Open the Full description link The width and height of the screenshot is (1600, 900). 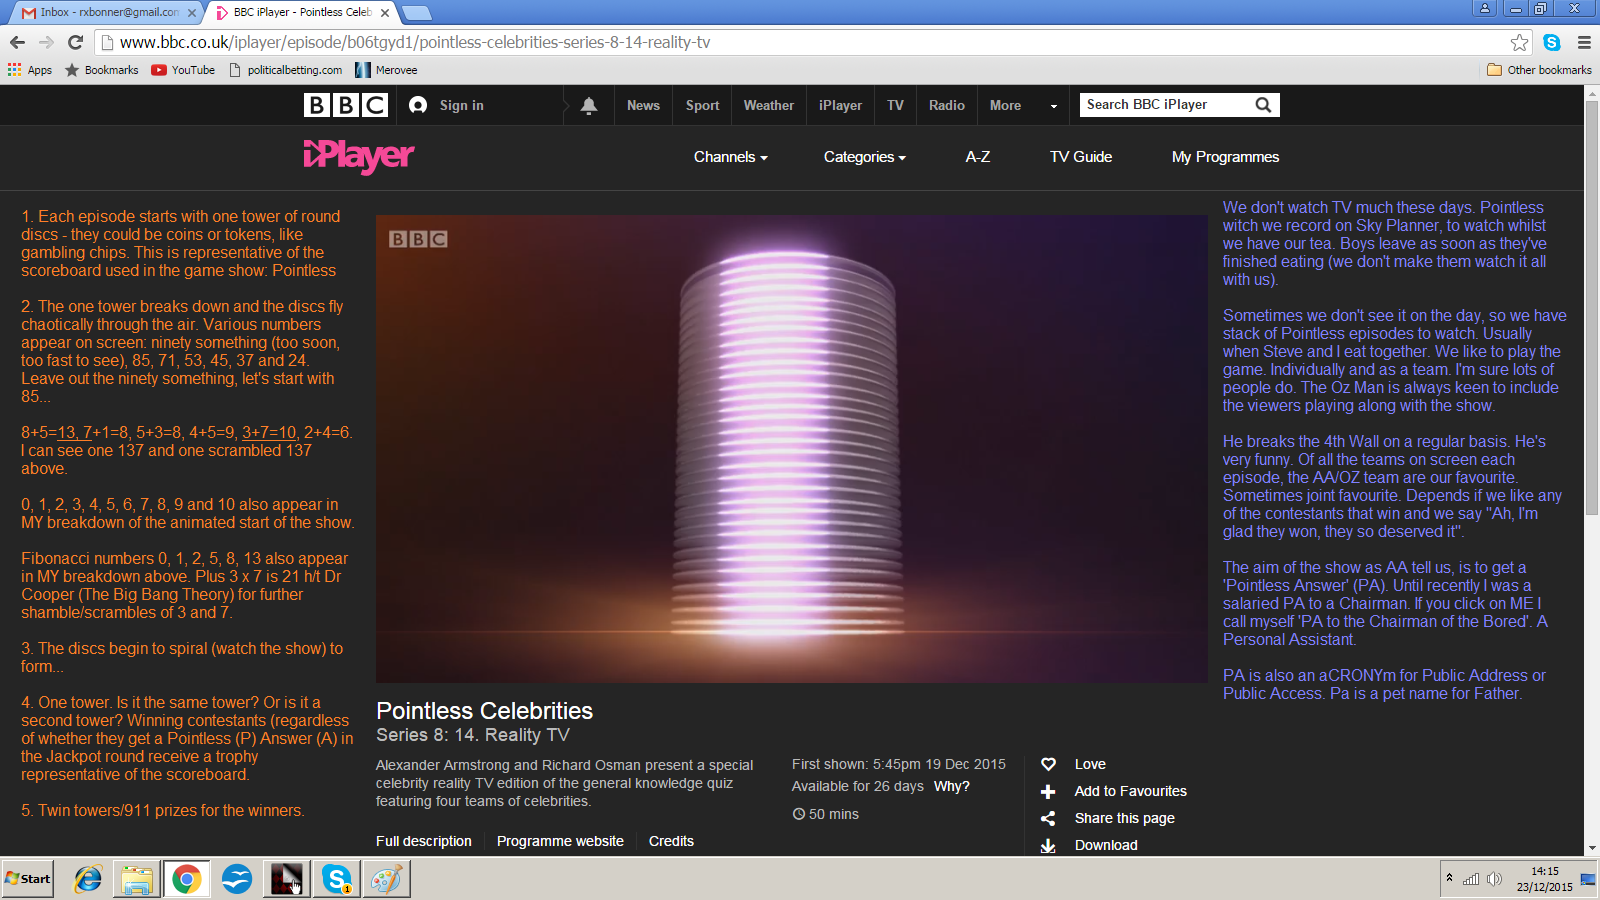(423, 841)
